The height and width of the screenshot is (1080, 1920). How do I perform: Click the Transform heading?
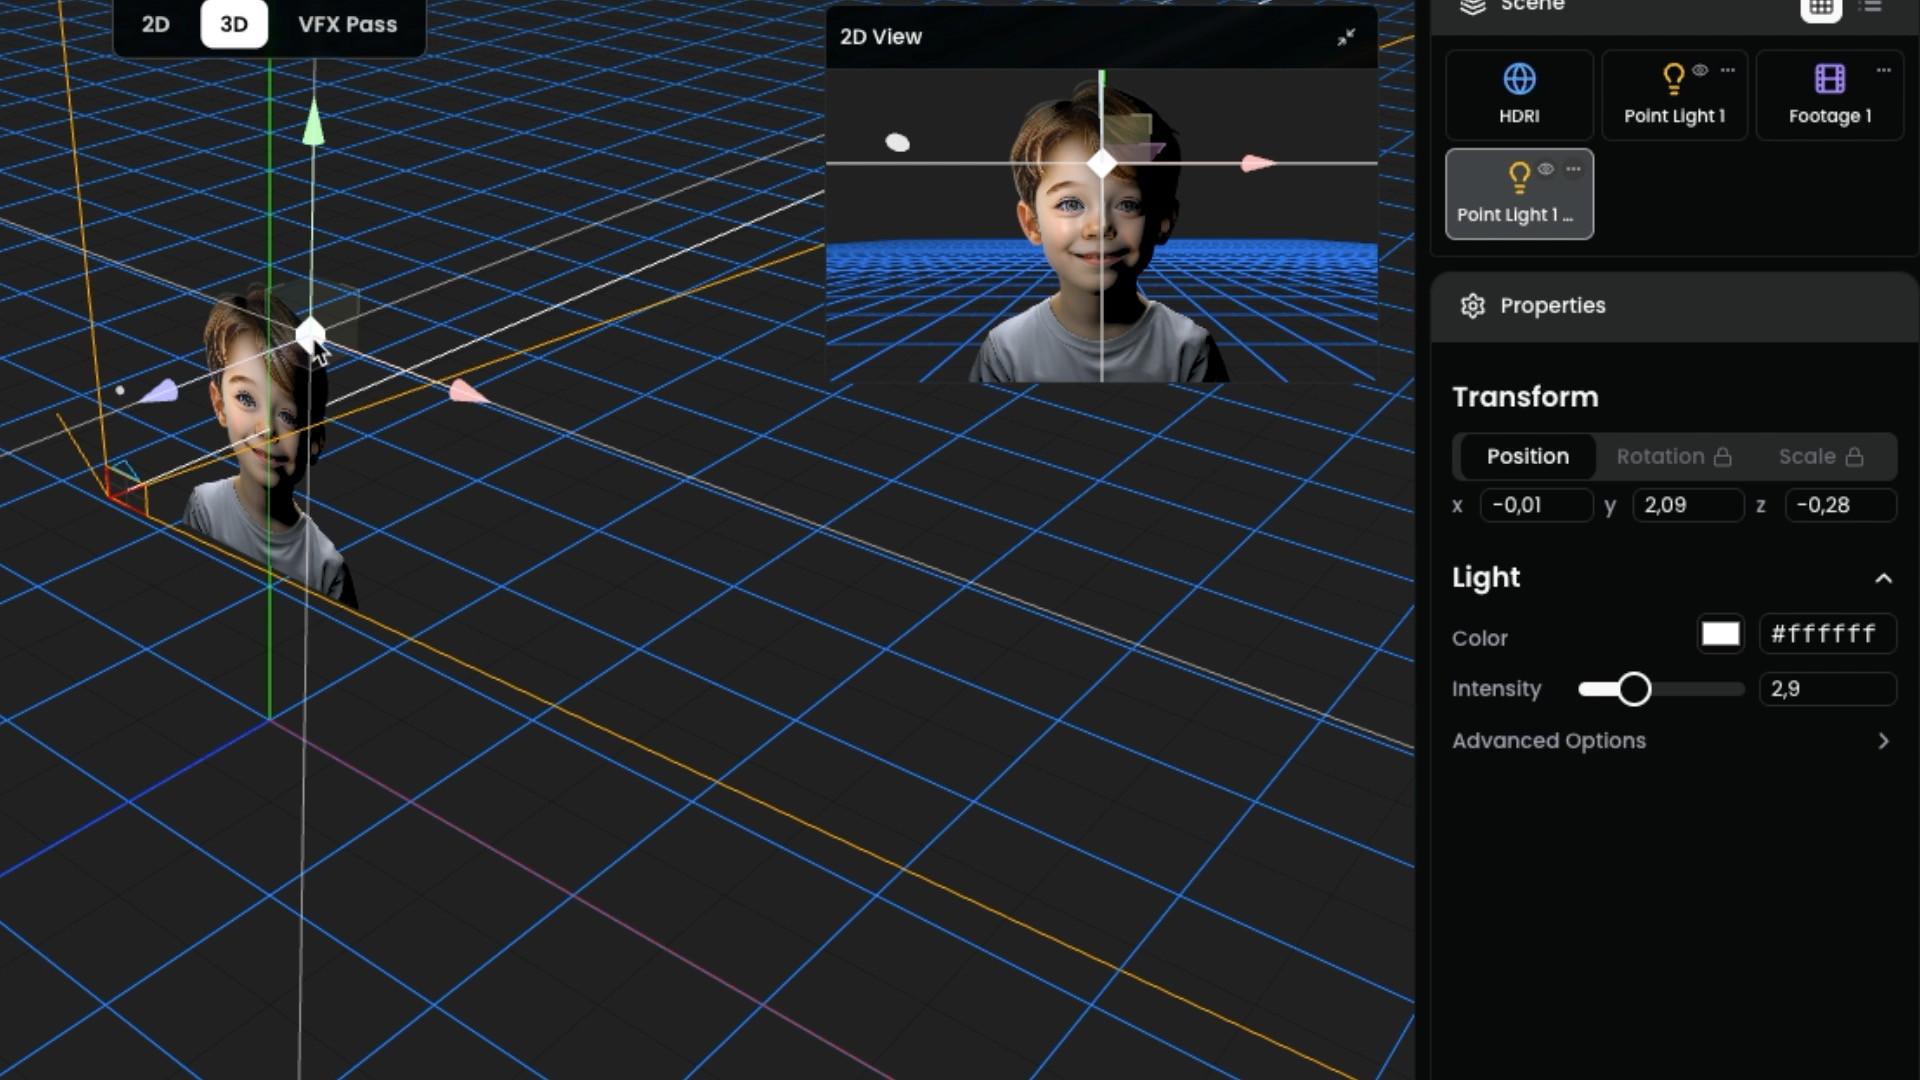1525,397
